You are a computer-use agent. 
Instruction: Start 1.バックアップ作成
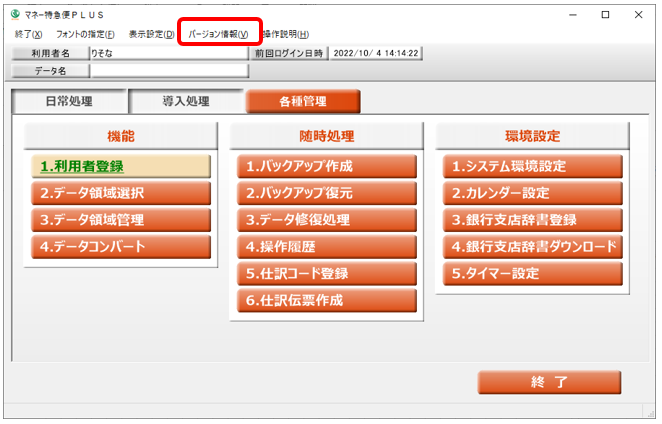[327, 166]
